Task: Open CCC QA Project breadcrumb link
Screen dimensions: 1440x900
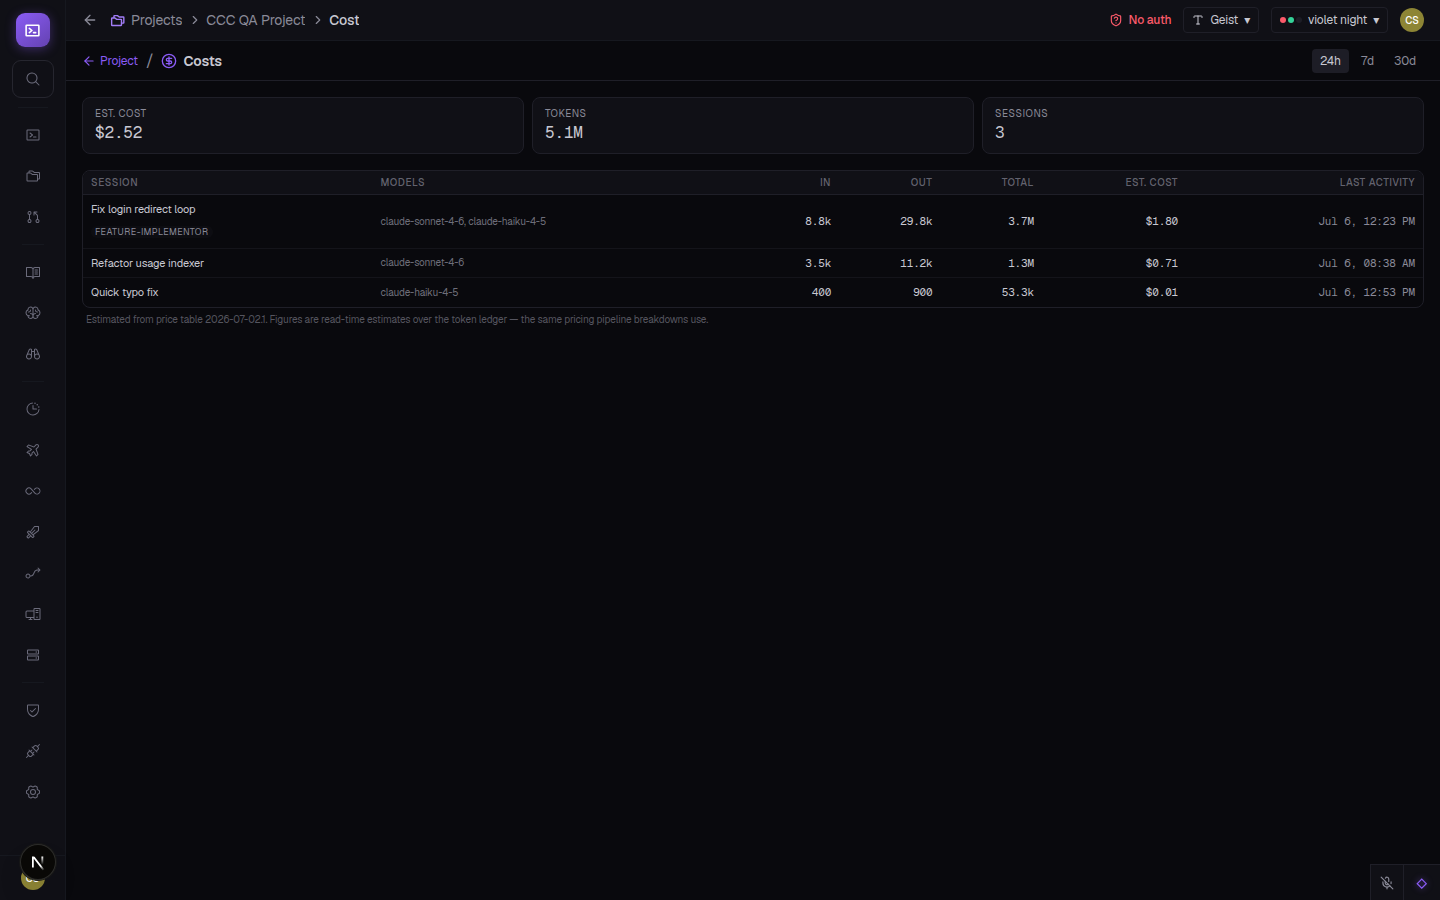Action: (255, 20)
